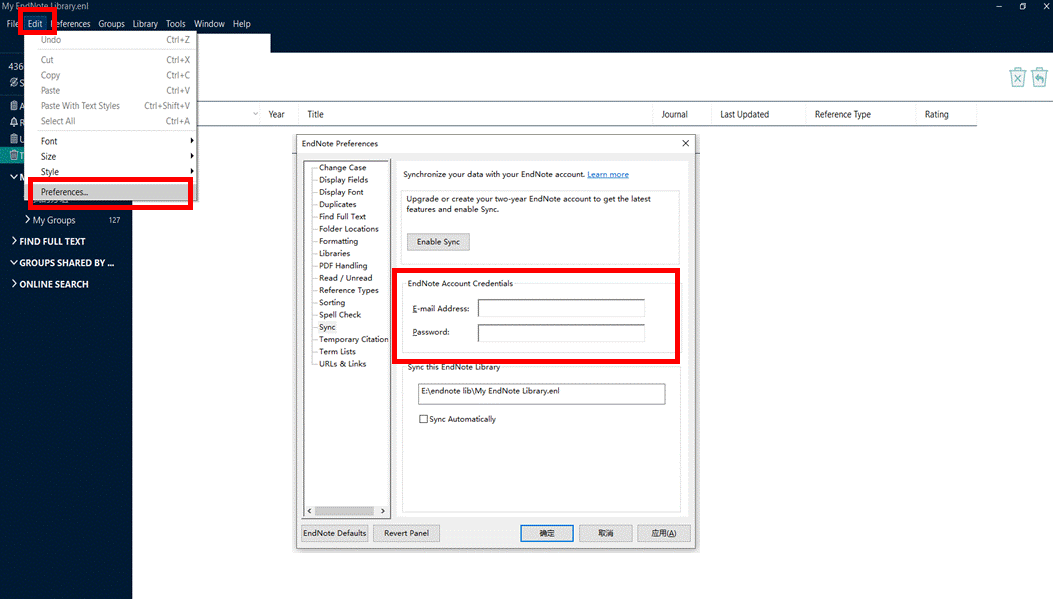Enable the Sync Automatically checkbox
Image resolution: width=1054 pixels, height=599 pixels.
pyautogui.click(x=424, y=419)
